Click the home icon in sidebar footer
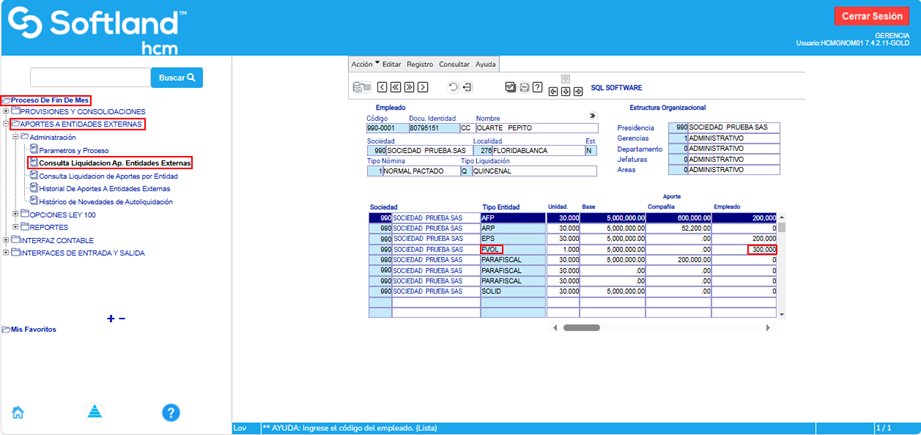Screen dimensions: 921x435 [x=17, y=412]
